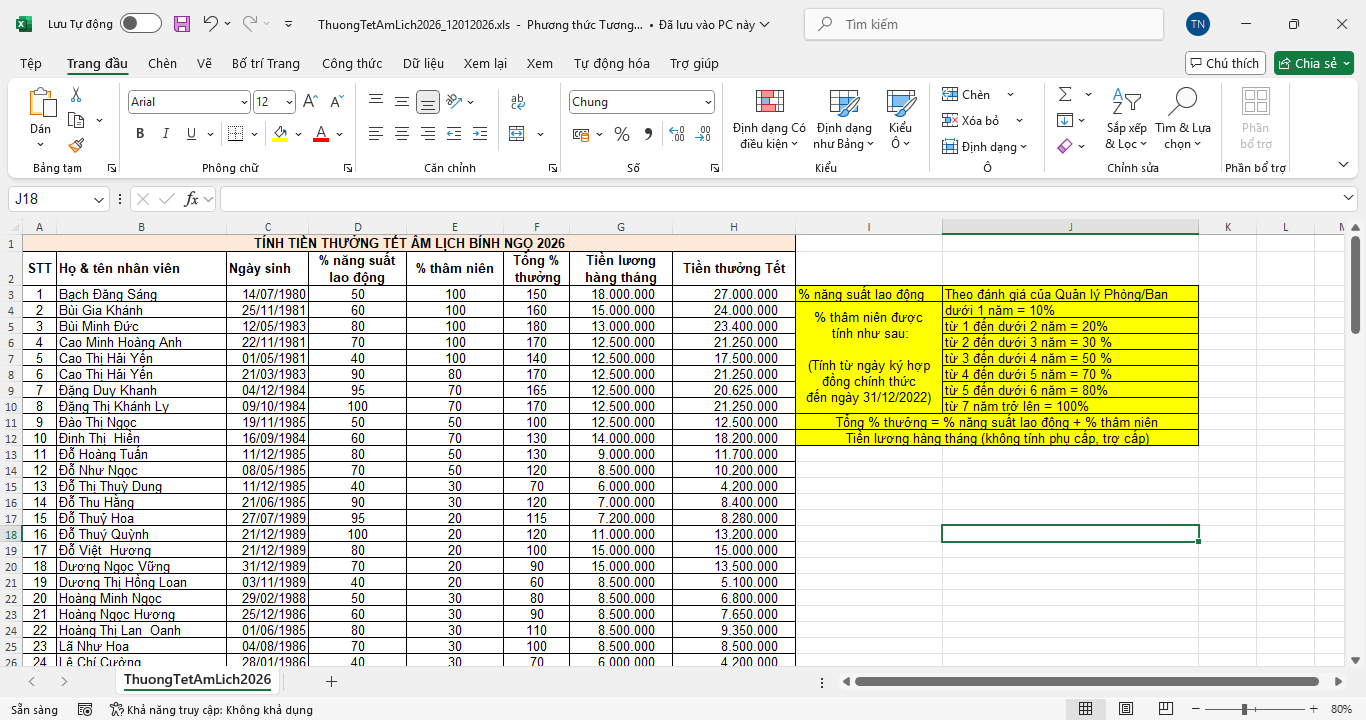Expand the Arial font name dropdown

(244, 102)
